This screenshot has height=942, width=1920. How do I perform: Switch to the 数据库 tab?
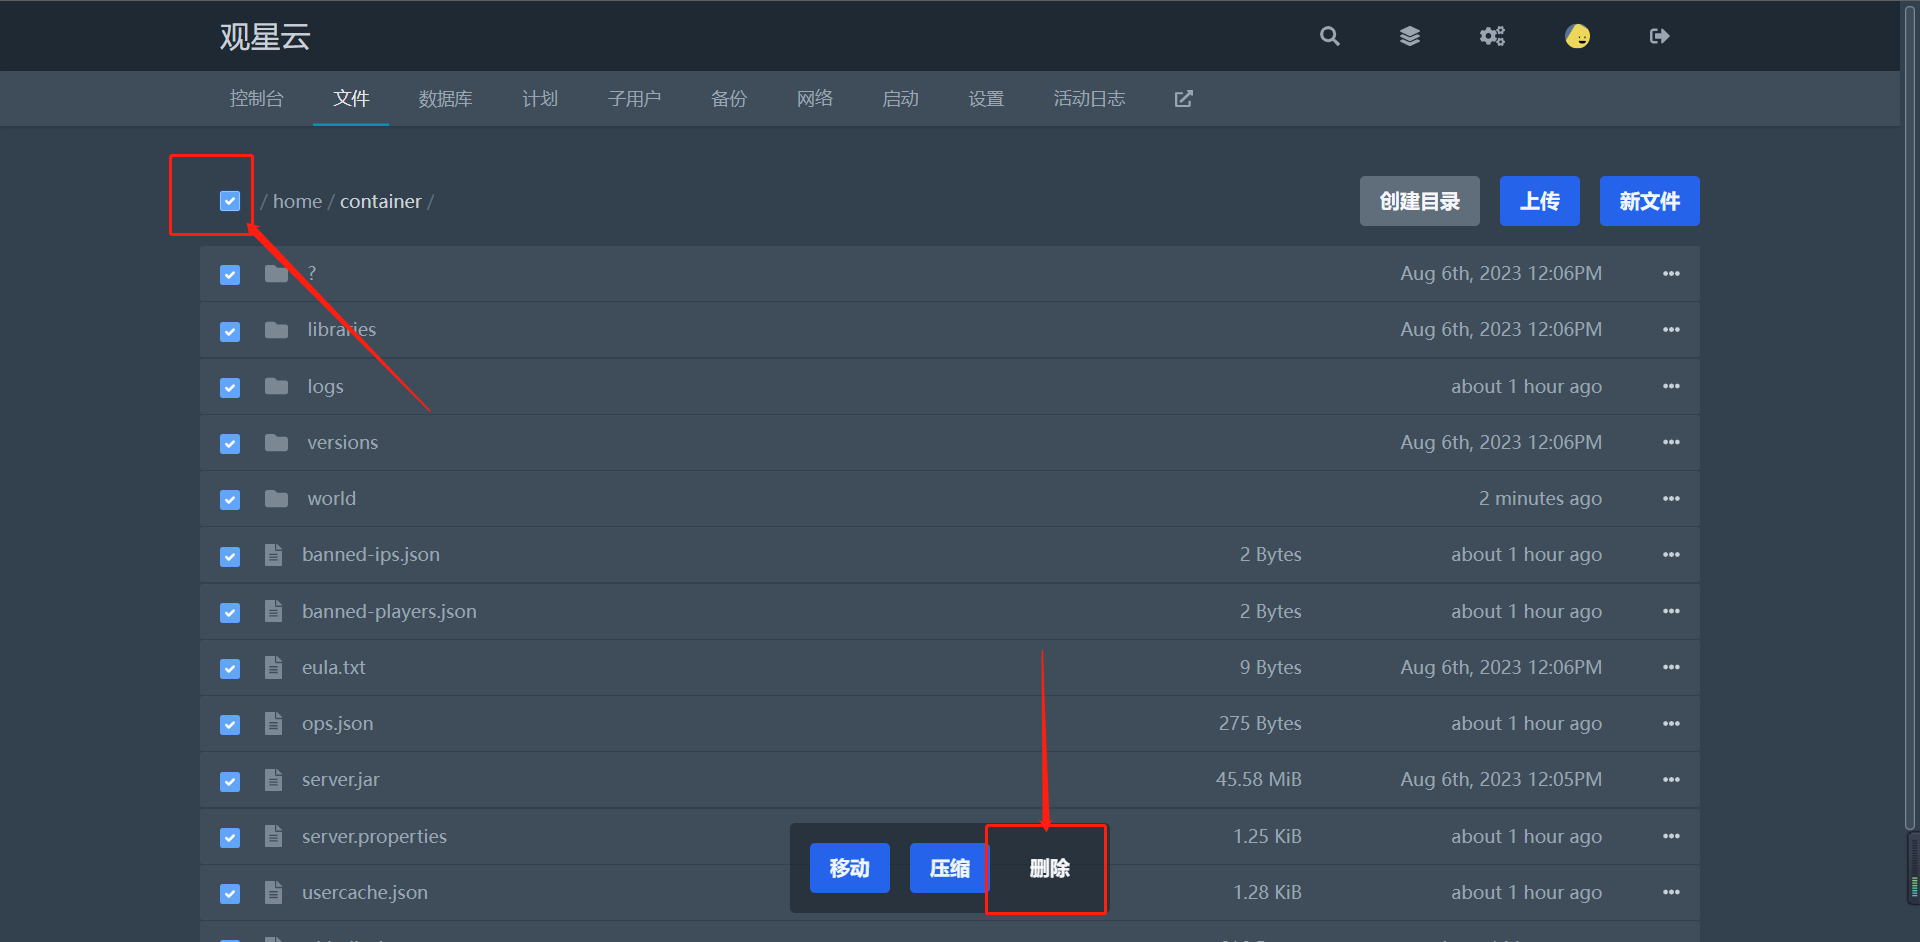click(445, 98)
